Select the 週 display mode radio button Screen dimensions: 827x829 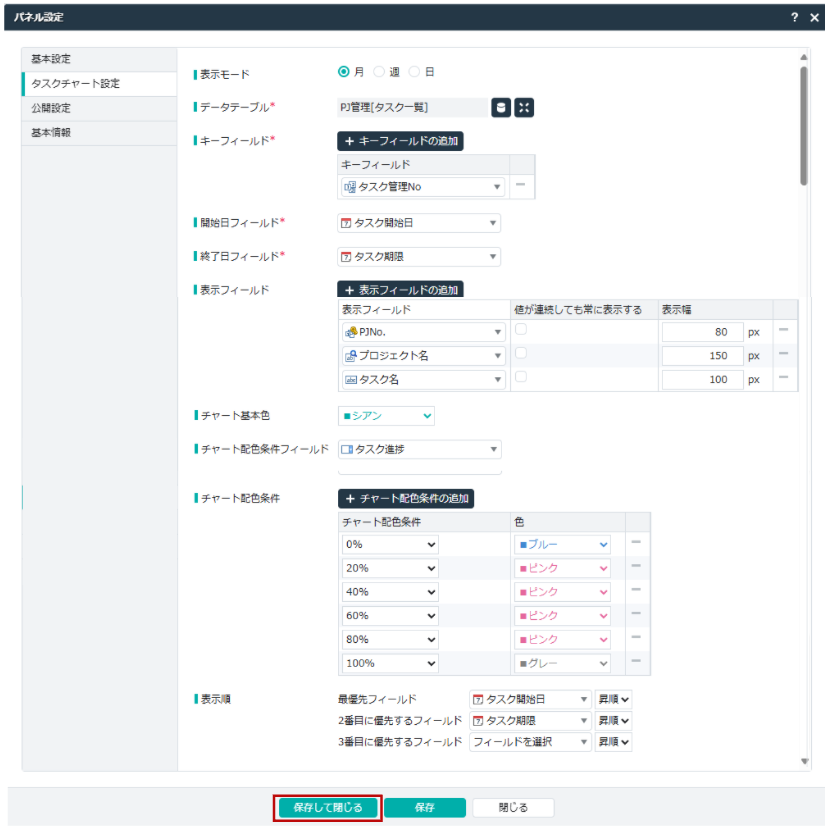click(x=379, y=72)
